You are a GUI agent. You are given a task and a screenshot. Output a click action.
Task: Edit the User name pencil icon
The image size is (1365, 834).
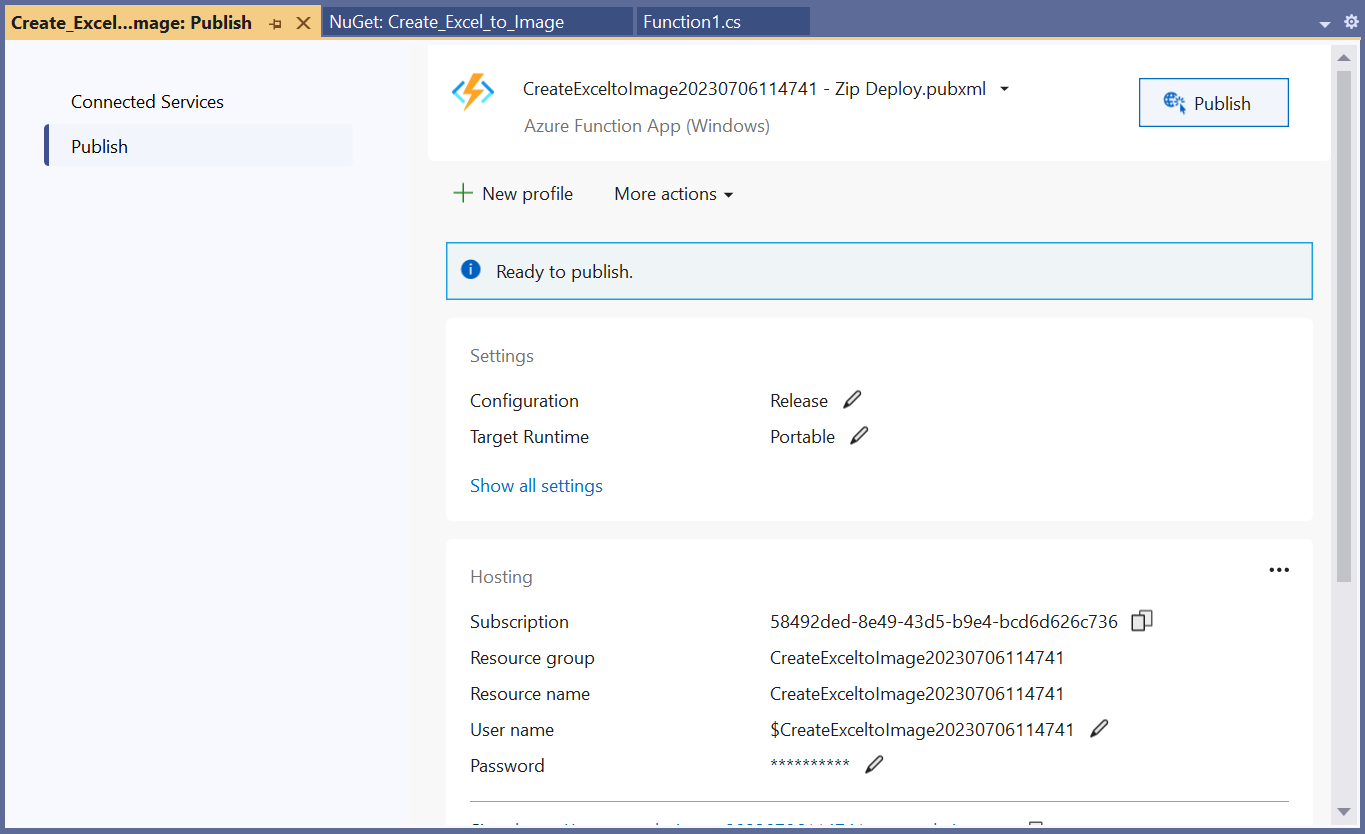click(1099, 729)
